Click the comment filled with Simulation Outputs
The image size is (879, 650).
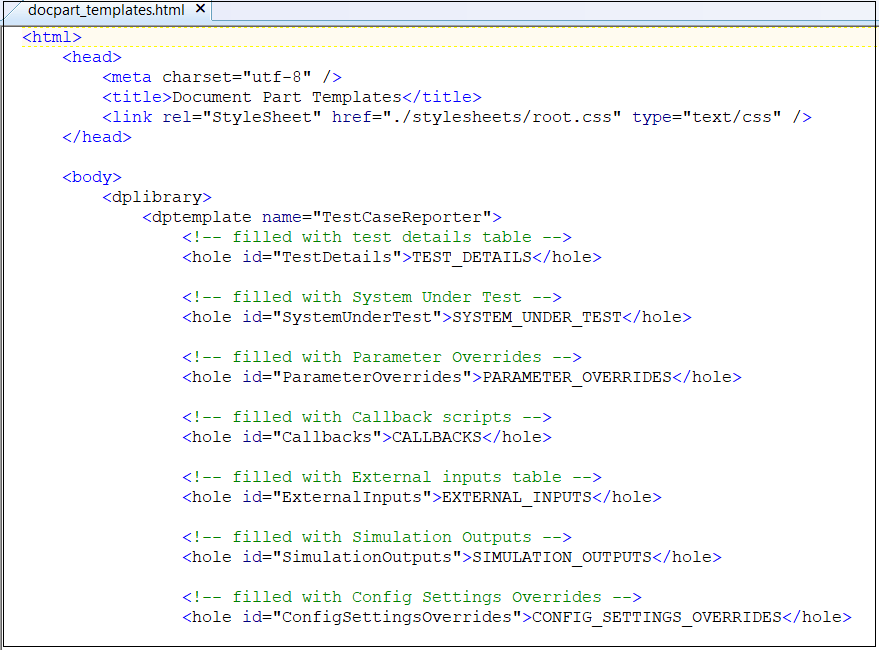377,537
